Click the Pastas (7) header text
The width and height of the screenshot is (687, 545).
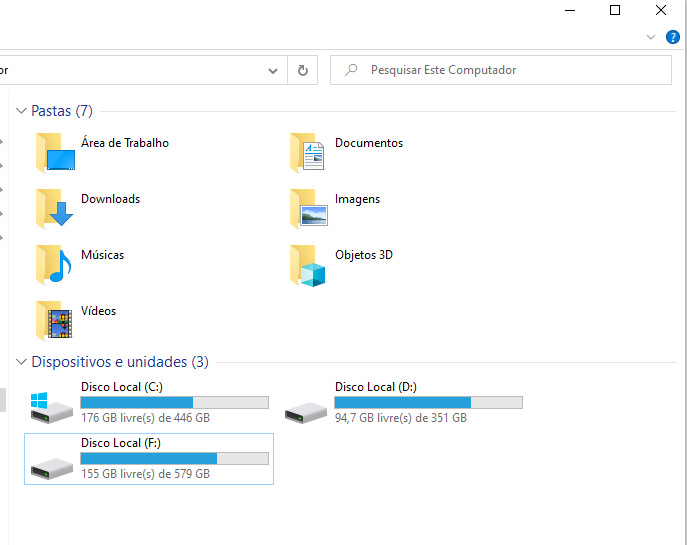(x=62, y=111)
